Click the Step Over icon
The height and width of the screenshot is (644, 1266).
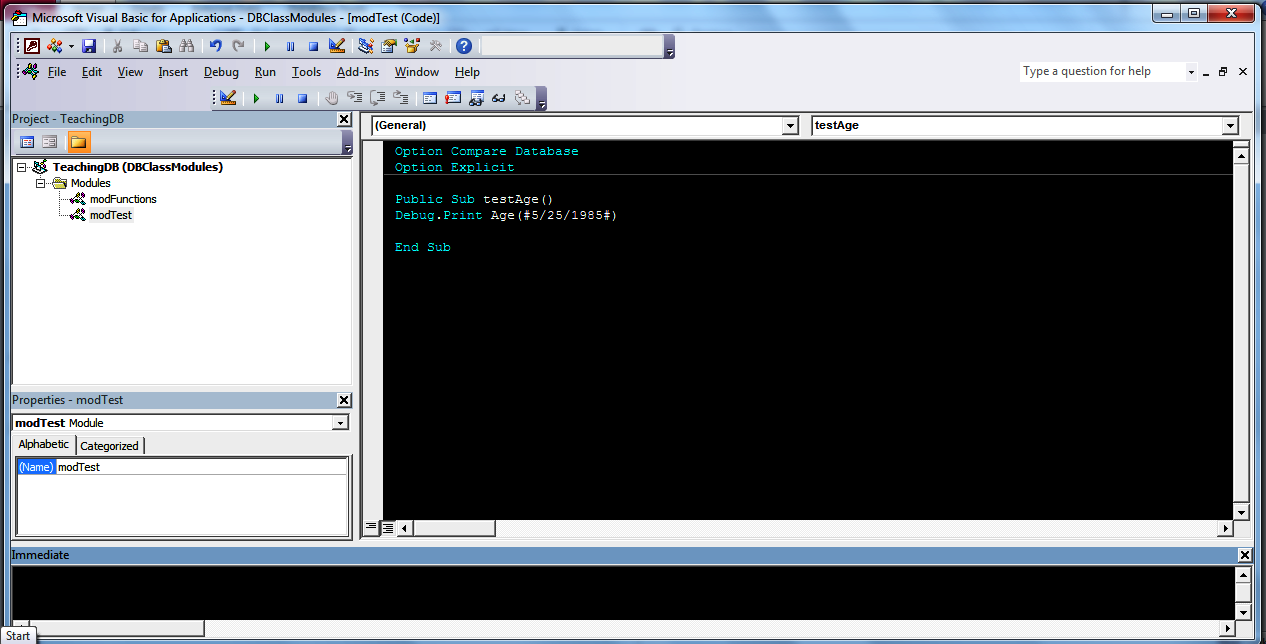pyautogui.click(x=377, y=98)
